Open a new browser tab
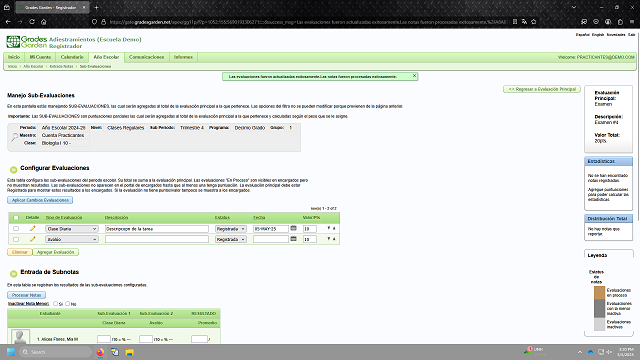 click(x=96, y=7)
